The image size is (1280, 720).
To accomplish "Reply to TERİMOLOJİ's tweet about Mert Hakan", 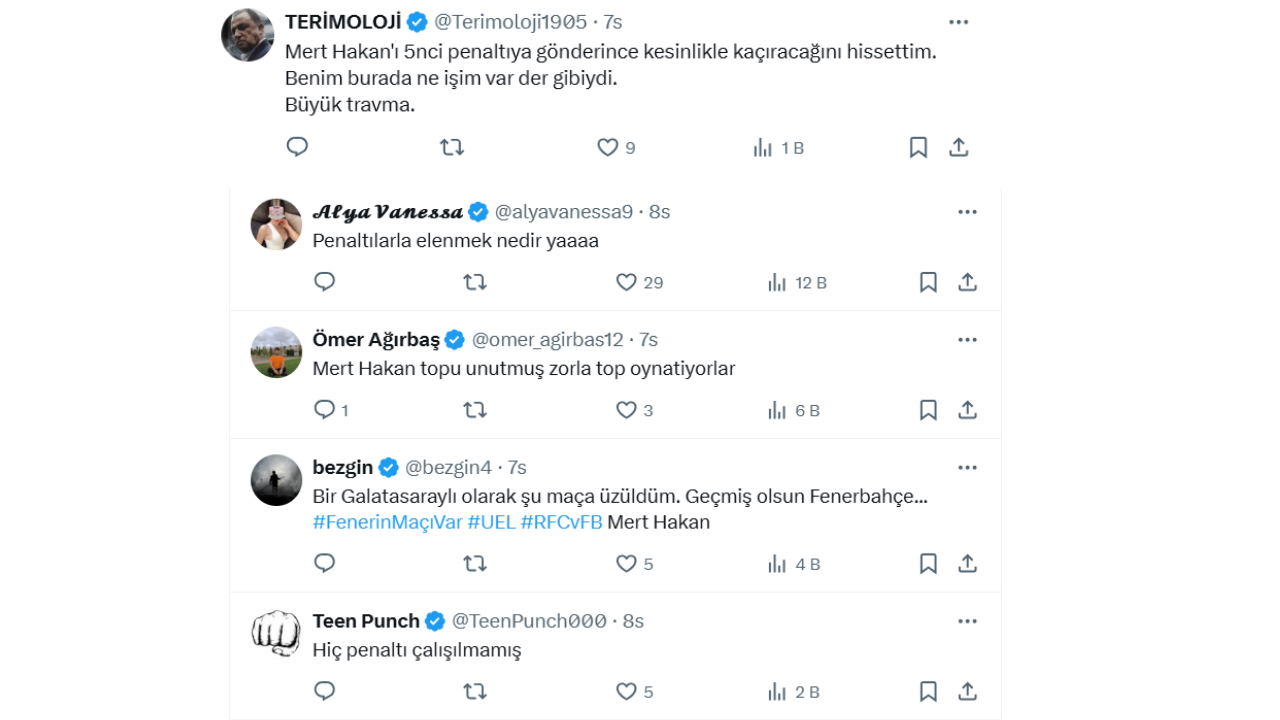I will (297, 146).
